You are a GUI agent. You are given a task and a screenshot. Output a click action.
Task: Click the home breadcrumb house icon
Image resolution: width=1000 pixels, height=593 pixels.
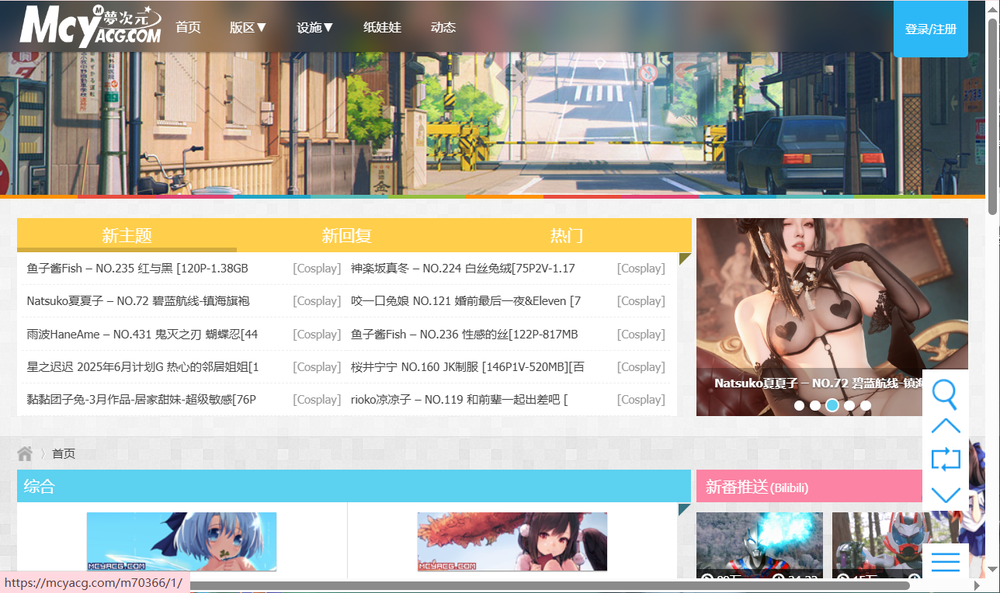(25, 453)
